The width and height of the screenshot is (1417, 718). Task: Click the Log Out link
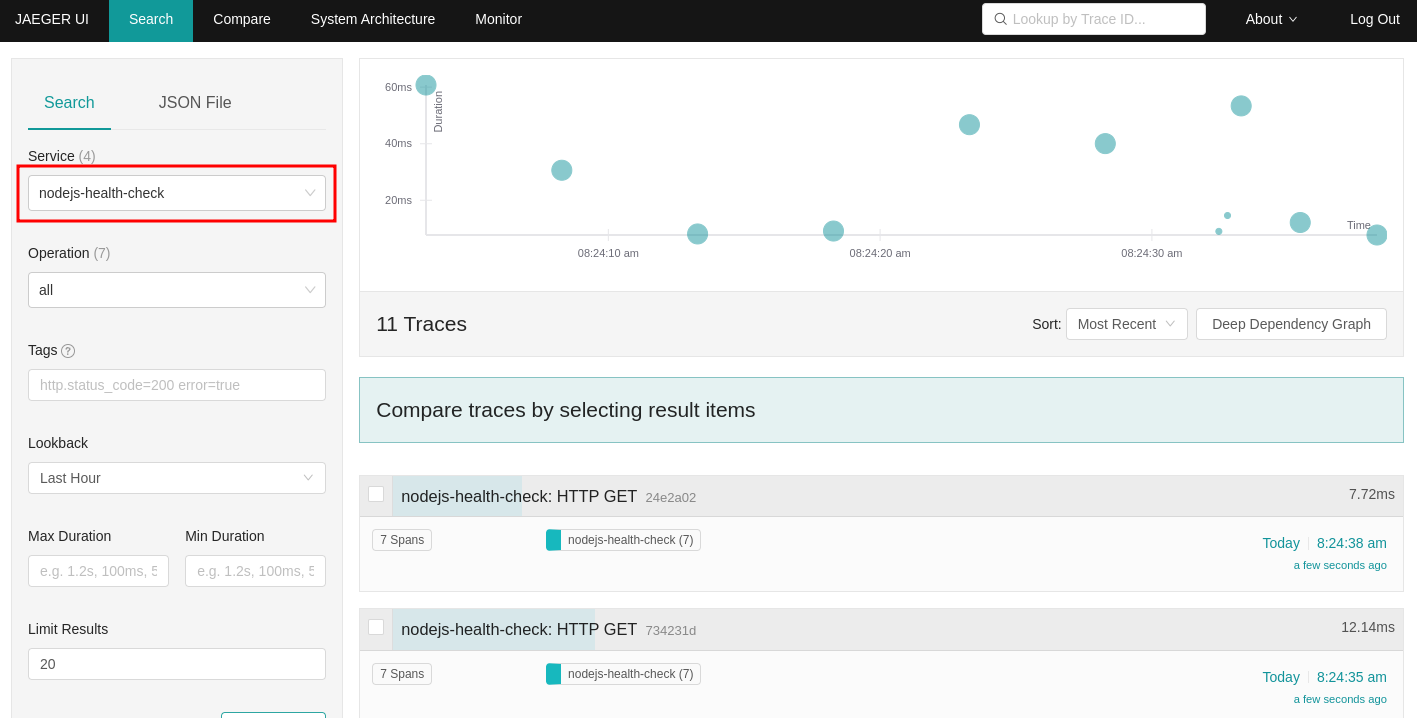pos(1374,19)
